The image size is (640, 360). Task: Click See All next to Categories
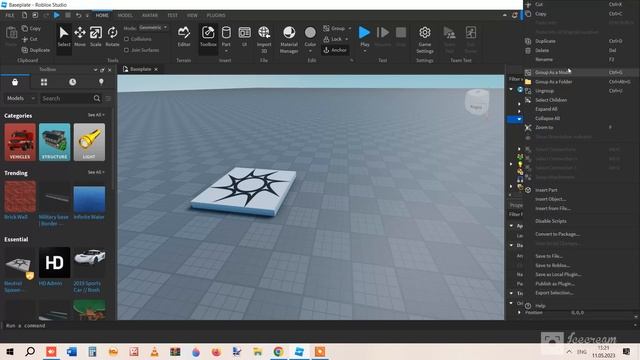click(96, 115)
